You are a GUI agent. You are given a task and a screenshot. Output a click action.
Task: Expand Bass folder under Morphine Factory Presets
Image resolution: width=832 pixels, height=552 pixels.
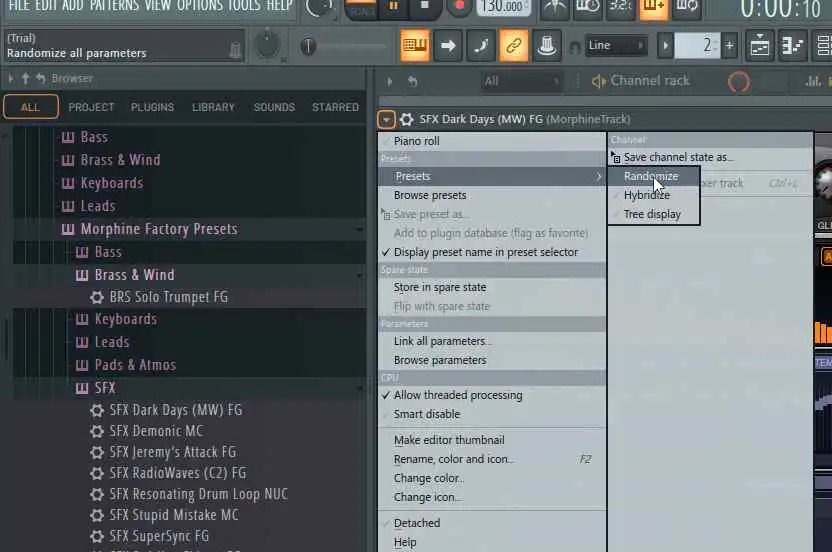(108, 252)
